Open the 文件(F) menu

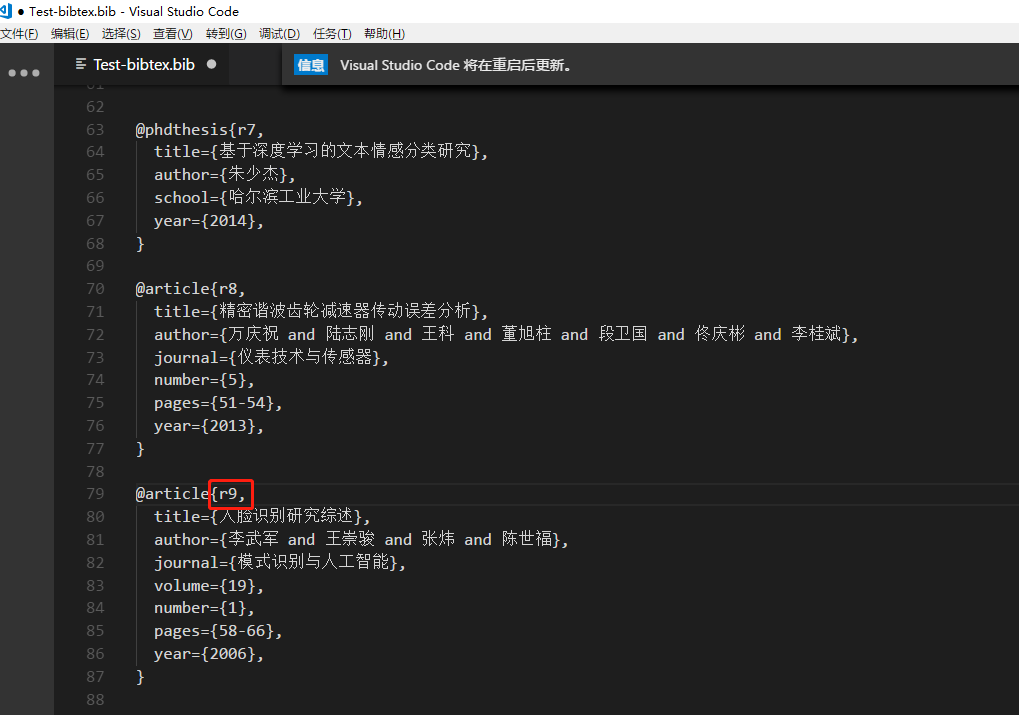19,34
